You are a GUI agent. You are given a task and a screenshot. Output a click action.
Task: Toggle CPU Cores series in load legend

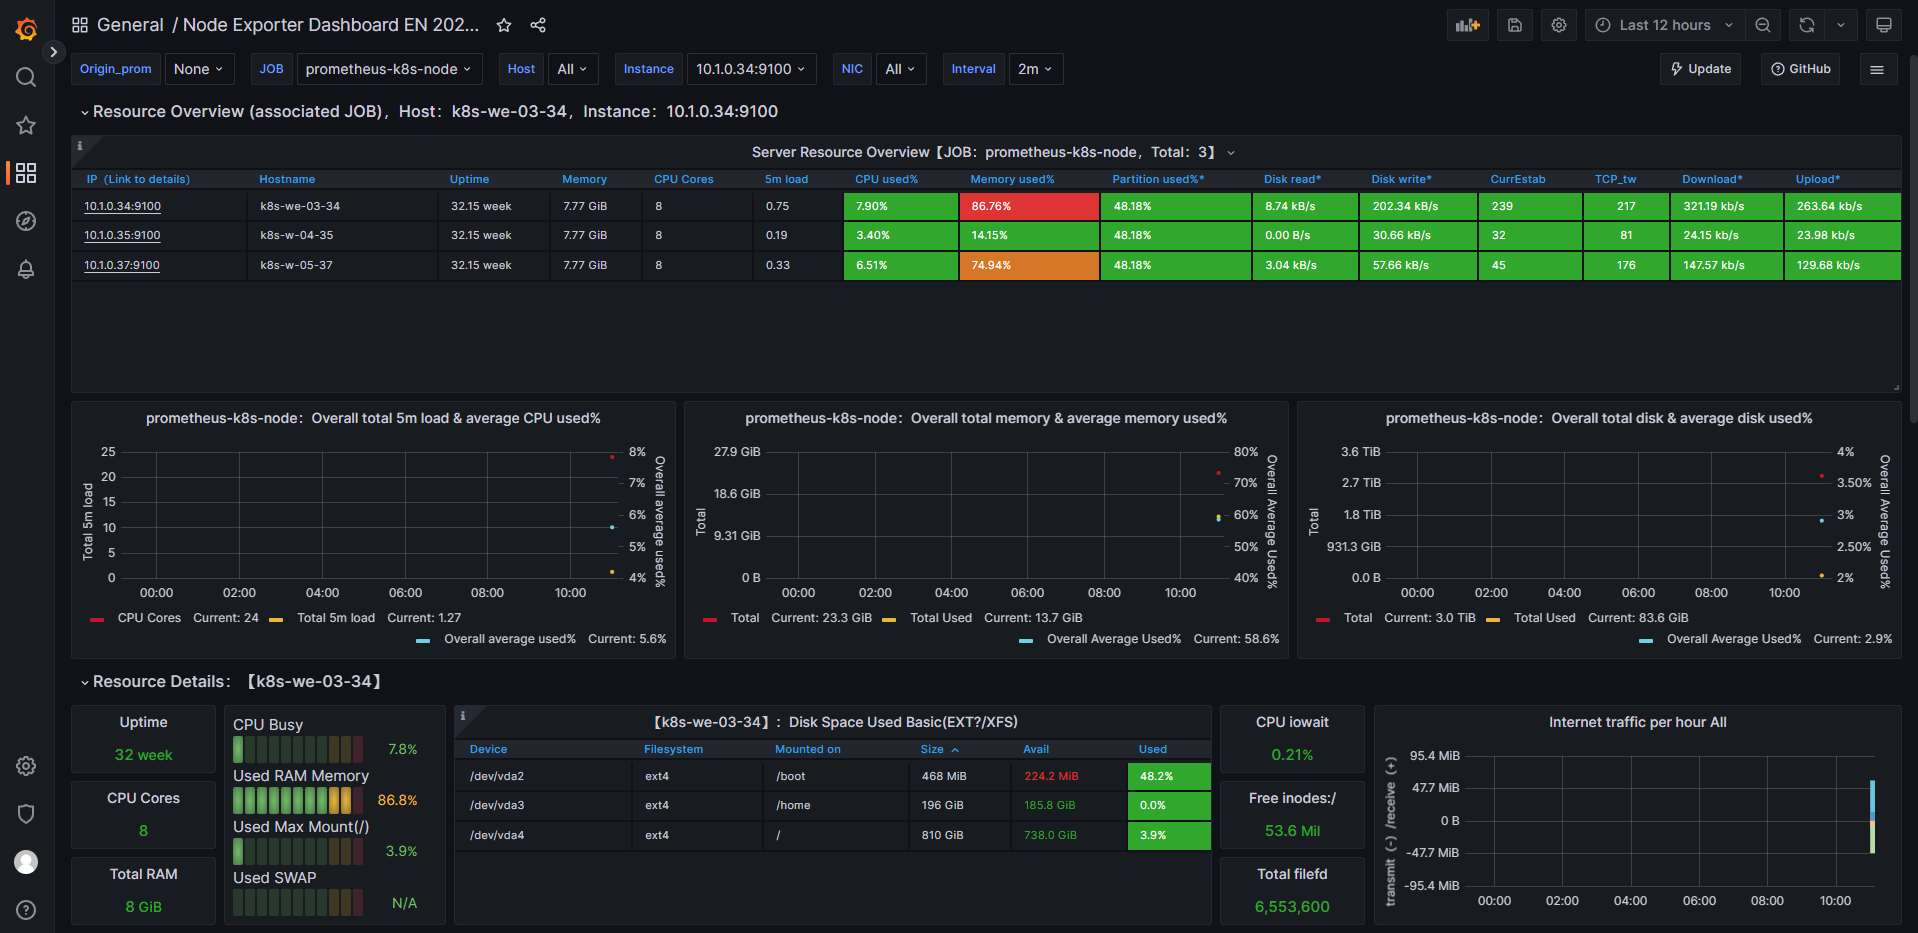click(149, 618)
